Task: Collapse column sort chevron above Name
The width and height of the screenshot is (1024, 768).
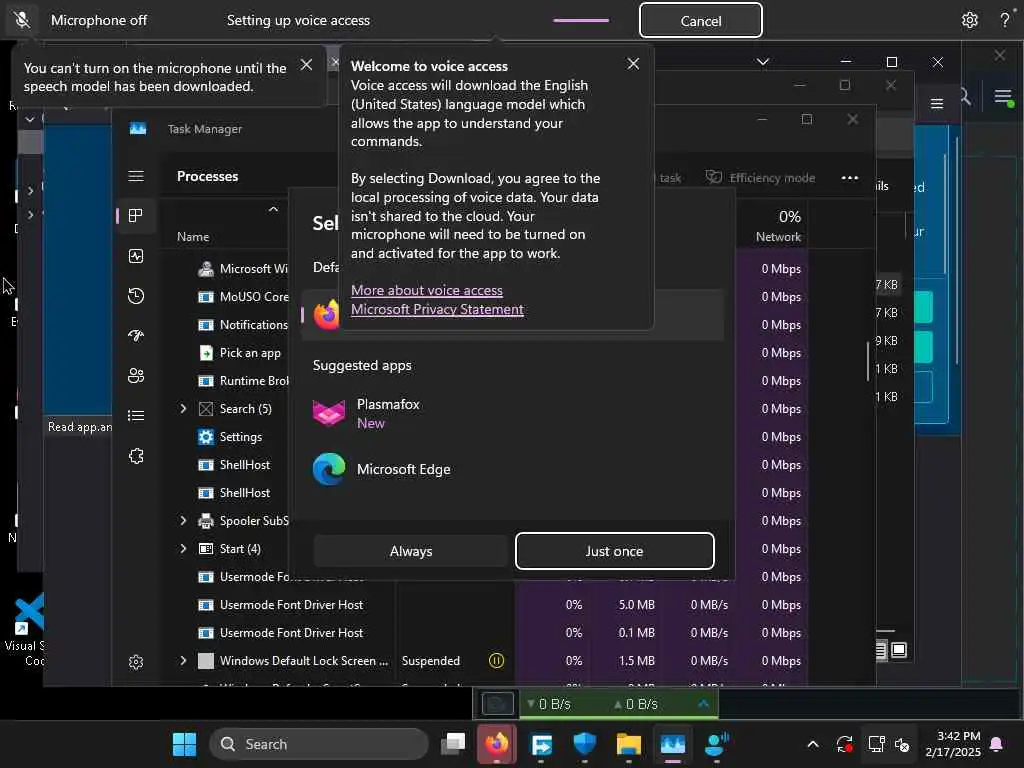Action: [273, 209]
